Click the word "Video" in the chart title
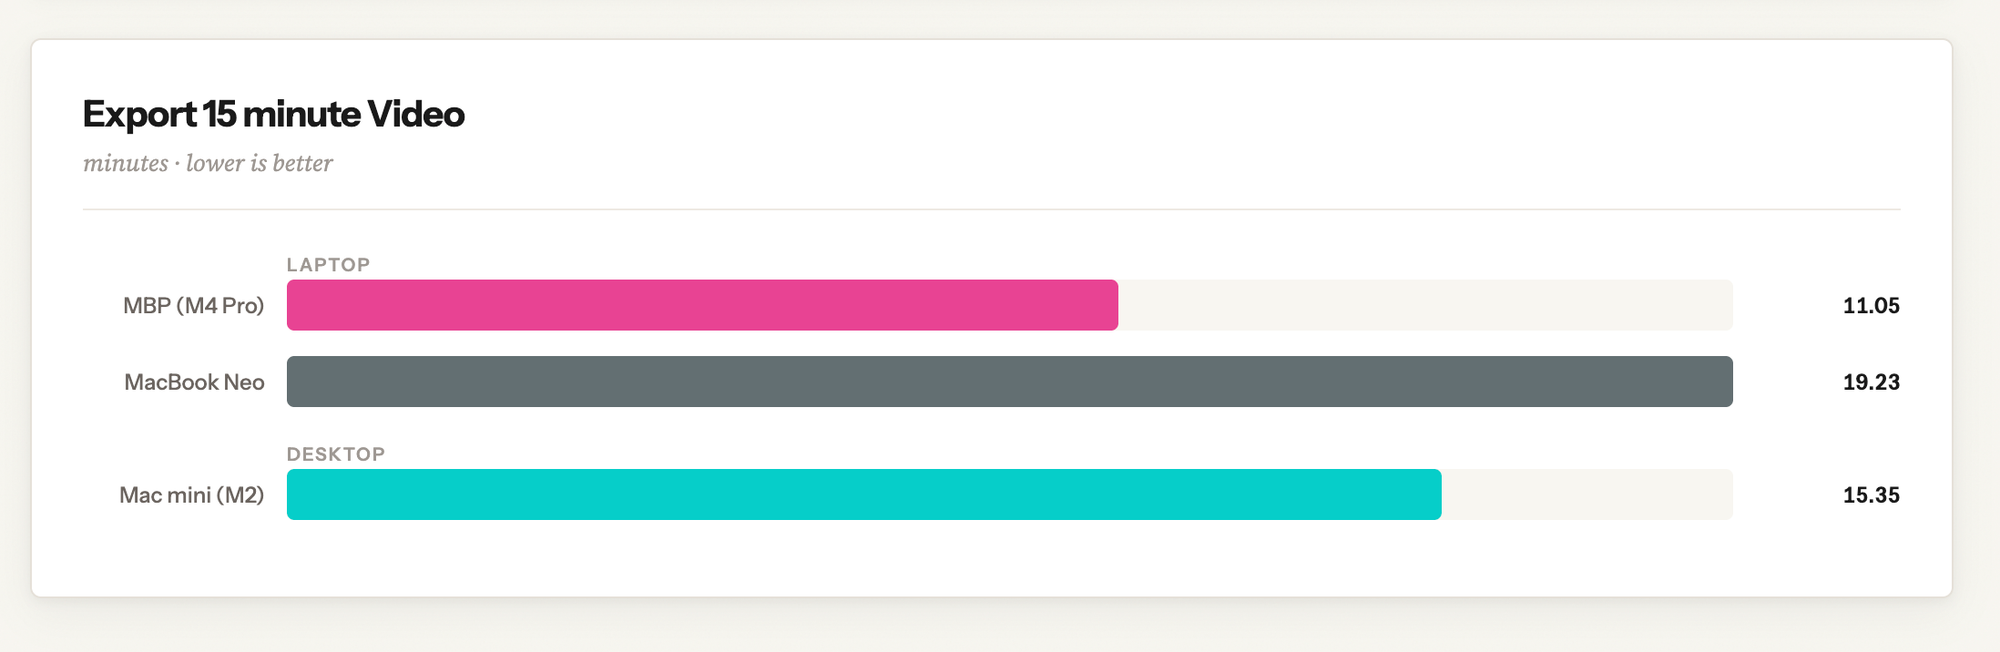2000x652 pixels. (416, 115)
